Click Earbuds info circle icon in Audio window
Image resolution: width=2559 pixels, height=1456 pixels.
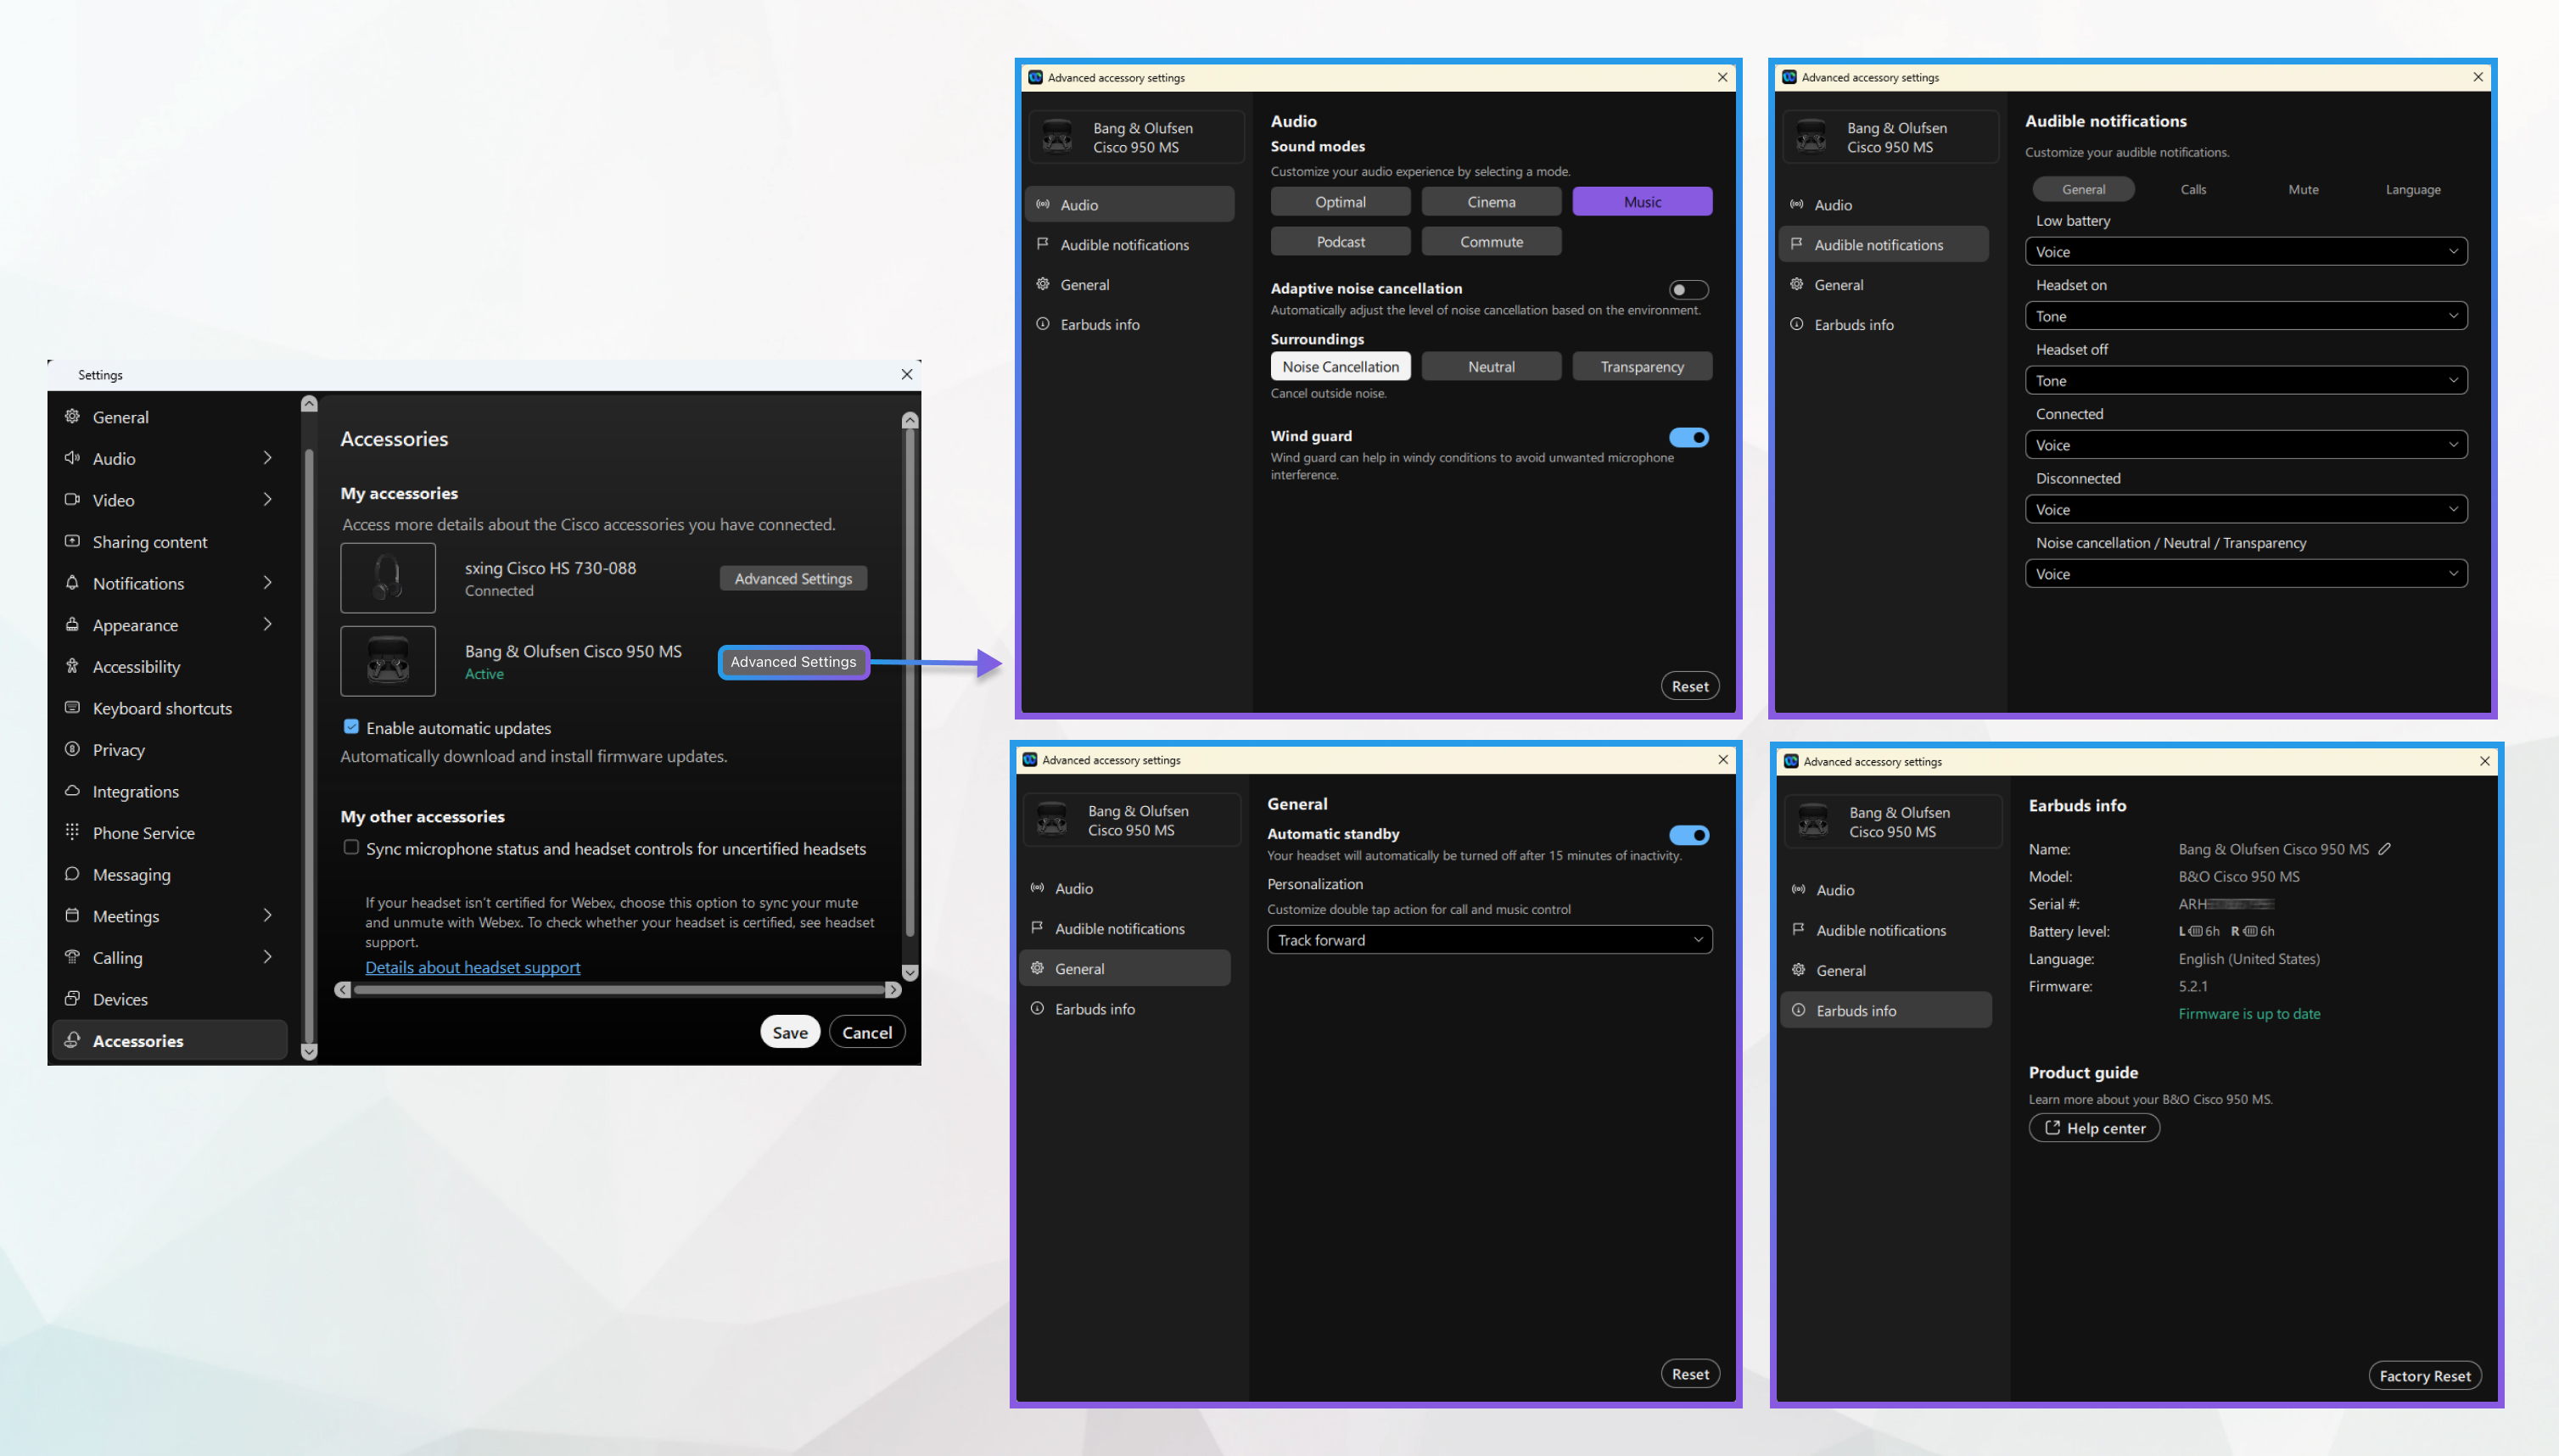point(1043,324)
